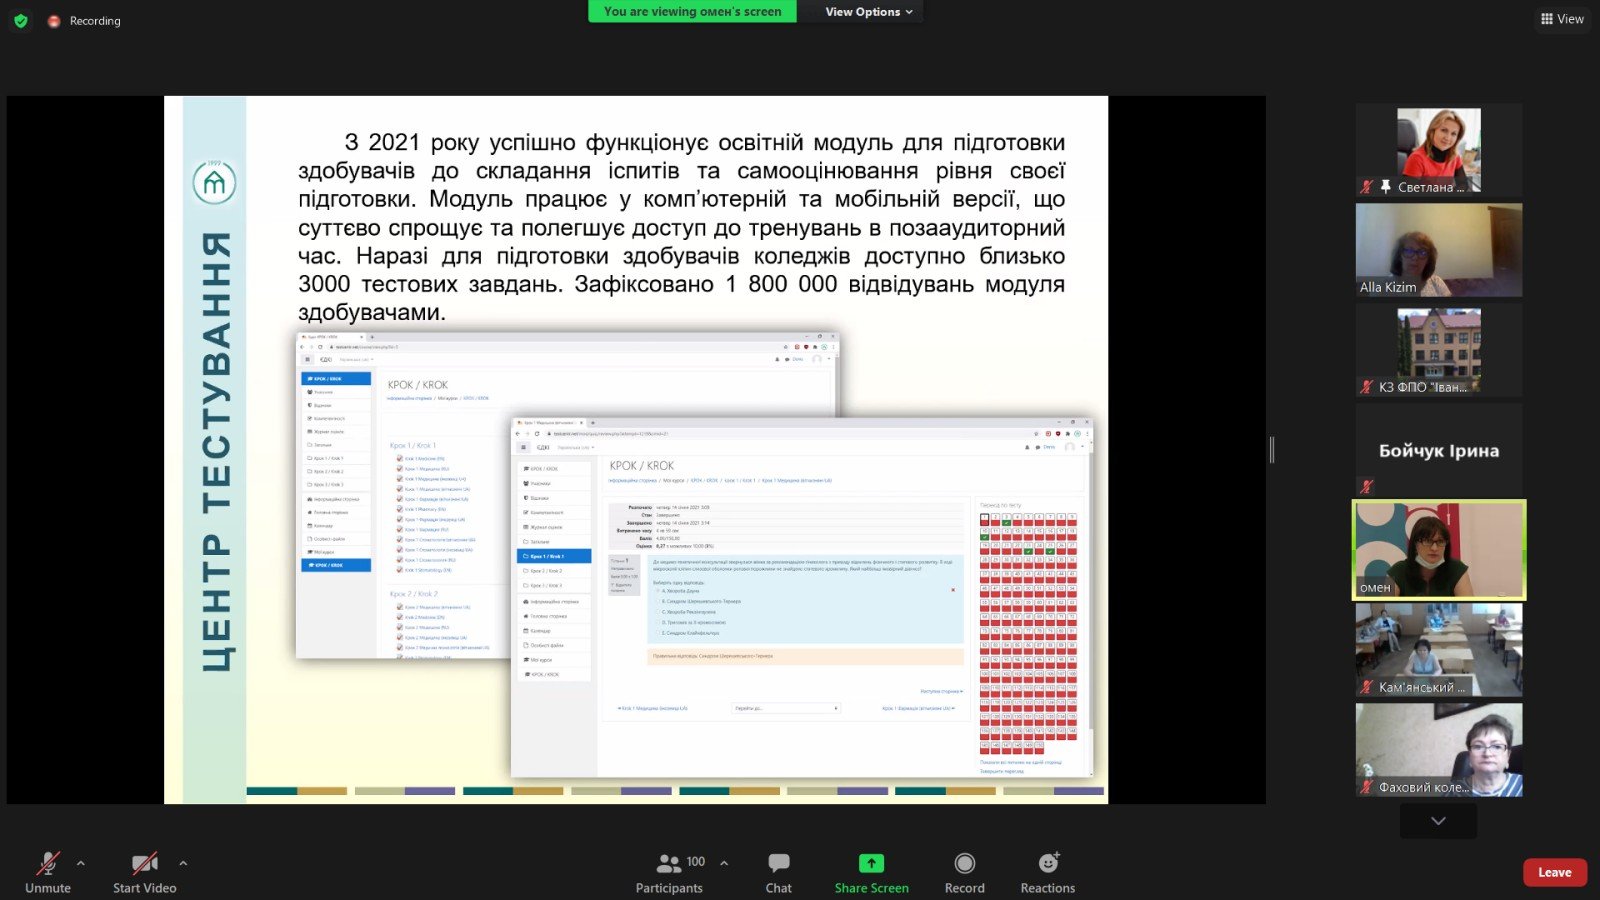
Task: Expand the arrow next to Participants
Action: point(724,863)
